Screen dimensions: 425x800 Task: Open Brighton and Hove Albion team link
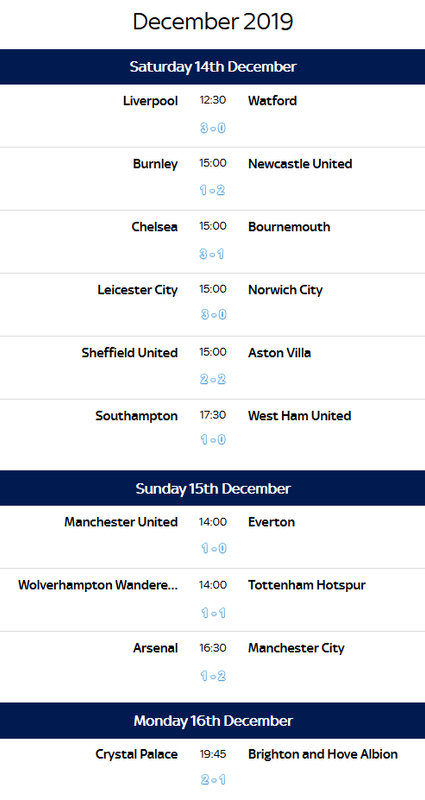click(323, 754)
